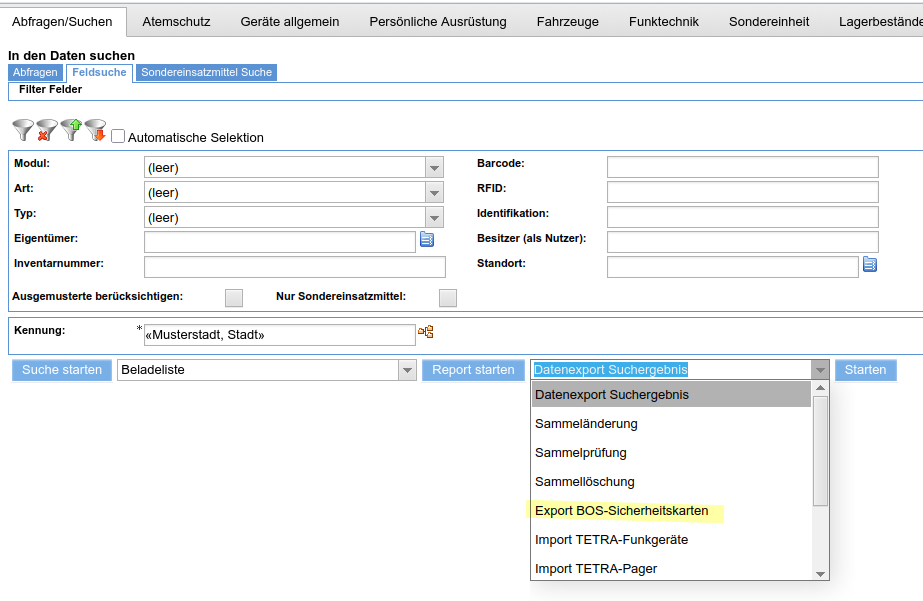Click the Report starten button
The image size is (923, 601).
tap(473, 370)
